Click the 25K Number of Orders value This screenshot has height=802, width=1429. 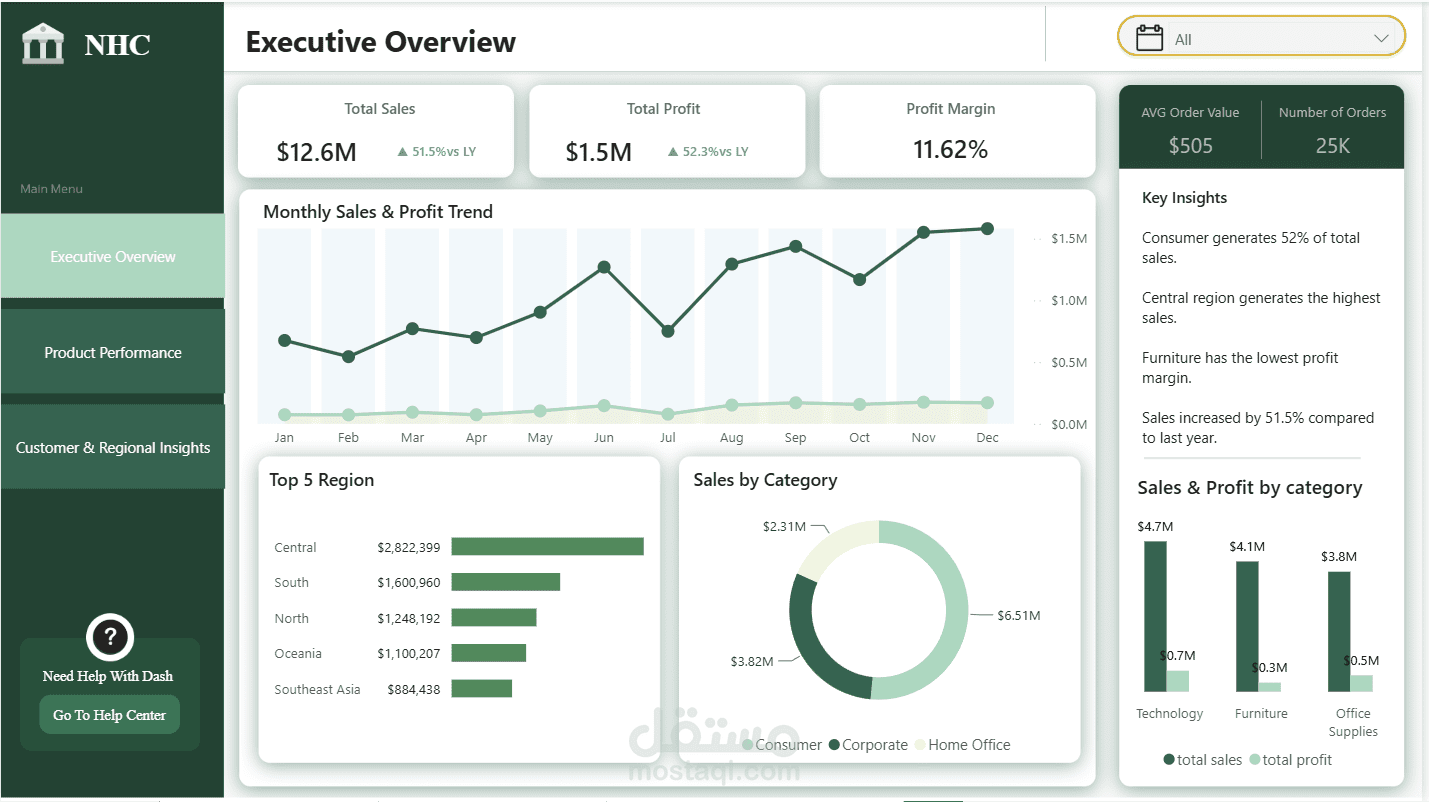1332,146
